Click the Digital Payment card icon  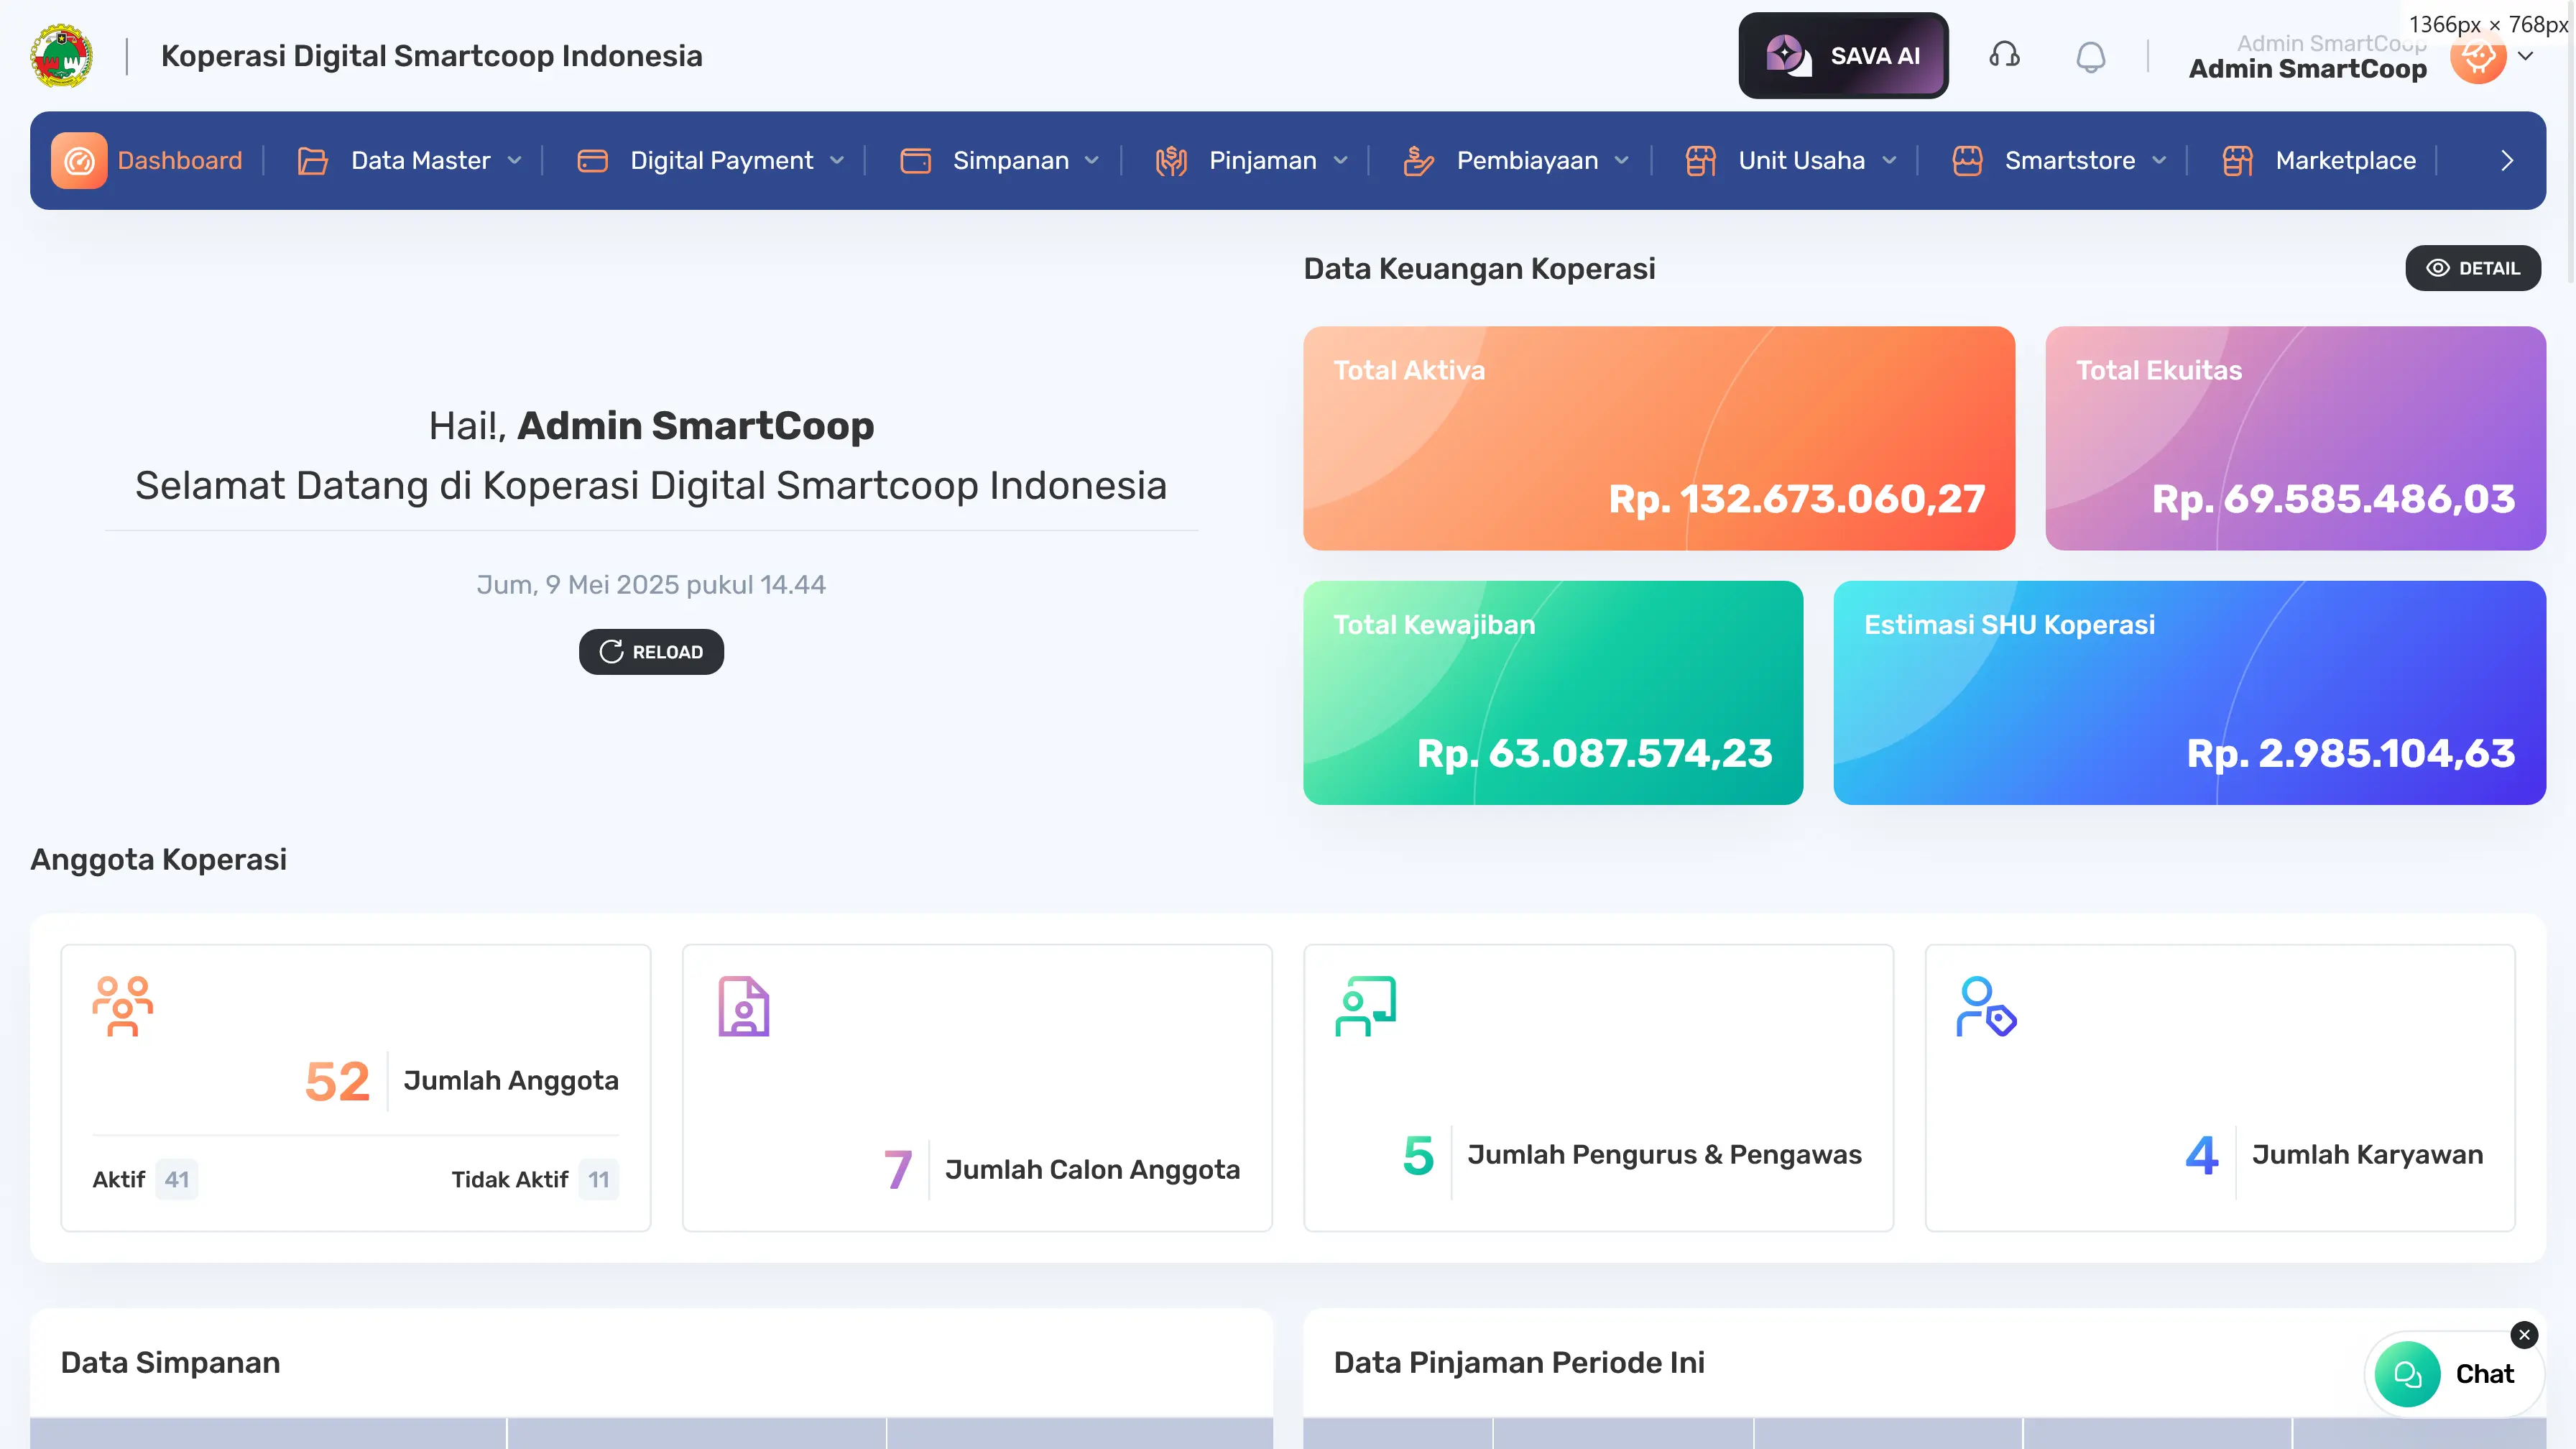pyautogui.click(x=592, y=160)
